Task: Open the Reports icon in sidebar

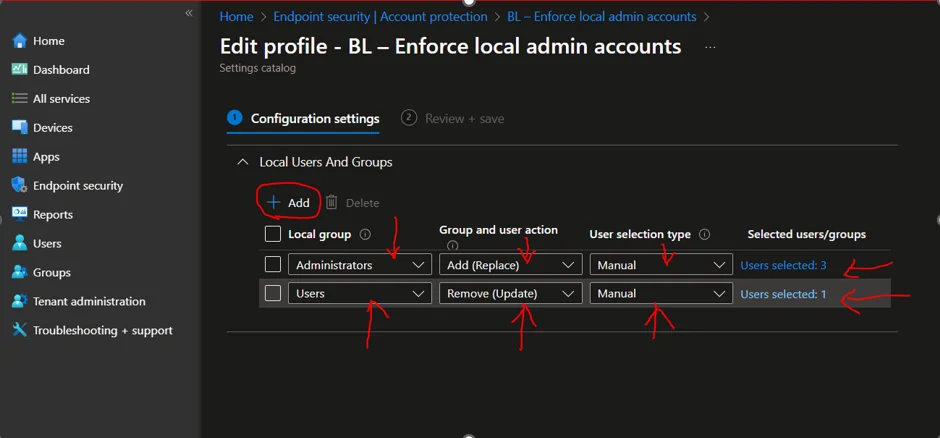Action: point(19,214)
